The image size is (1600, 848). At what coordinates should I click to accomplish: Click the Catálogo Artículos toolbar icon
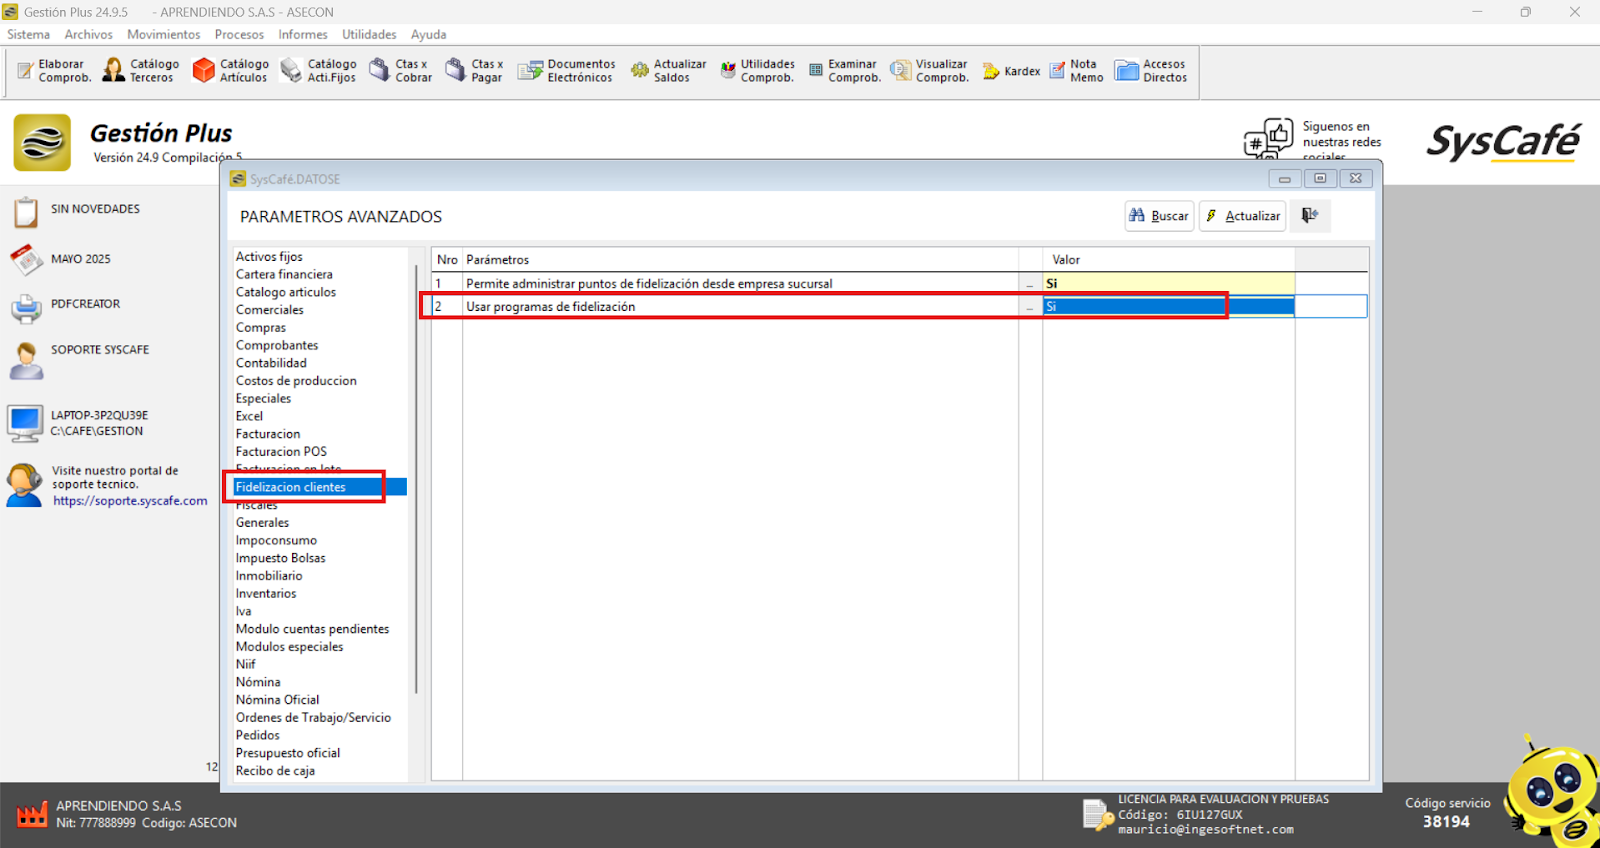click(x=230, y=71)
